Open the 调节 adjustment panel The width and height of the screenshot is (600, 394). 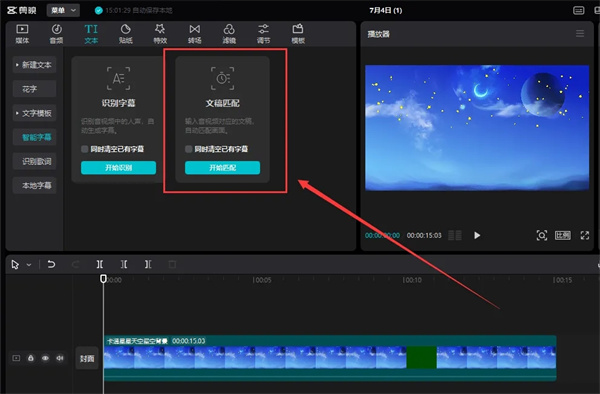[263, 34]
